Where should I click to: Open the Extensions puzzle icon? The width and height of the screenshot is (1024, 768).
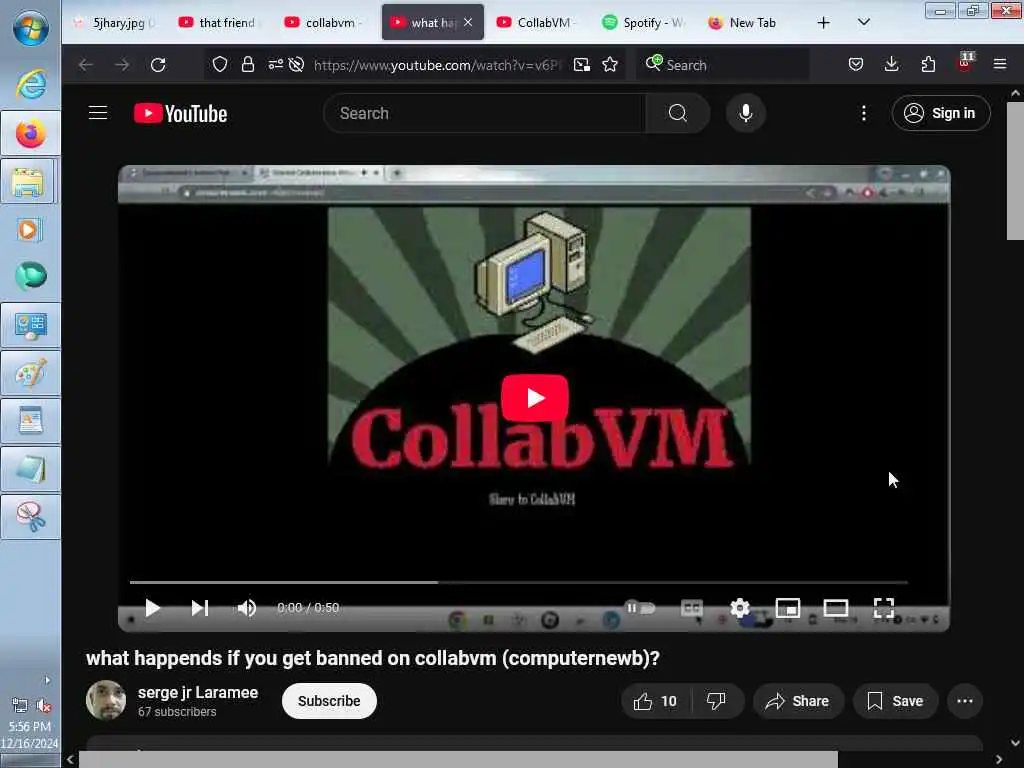click(x=928, y=64)
